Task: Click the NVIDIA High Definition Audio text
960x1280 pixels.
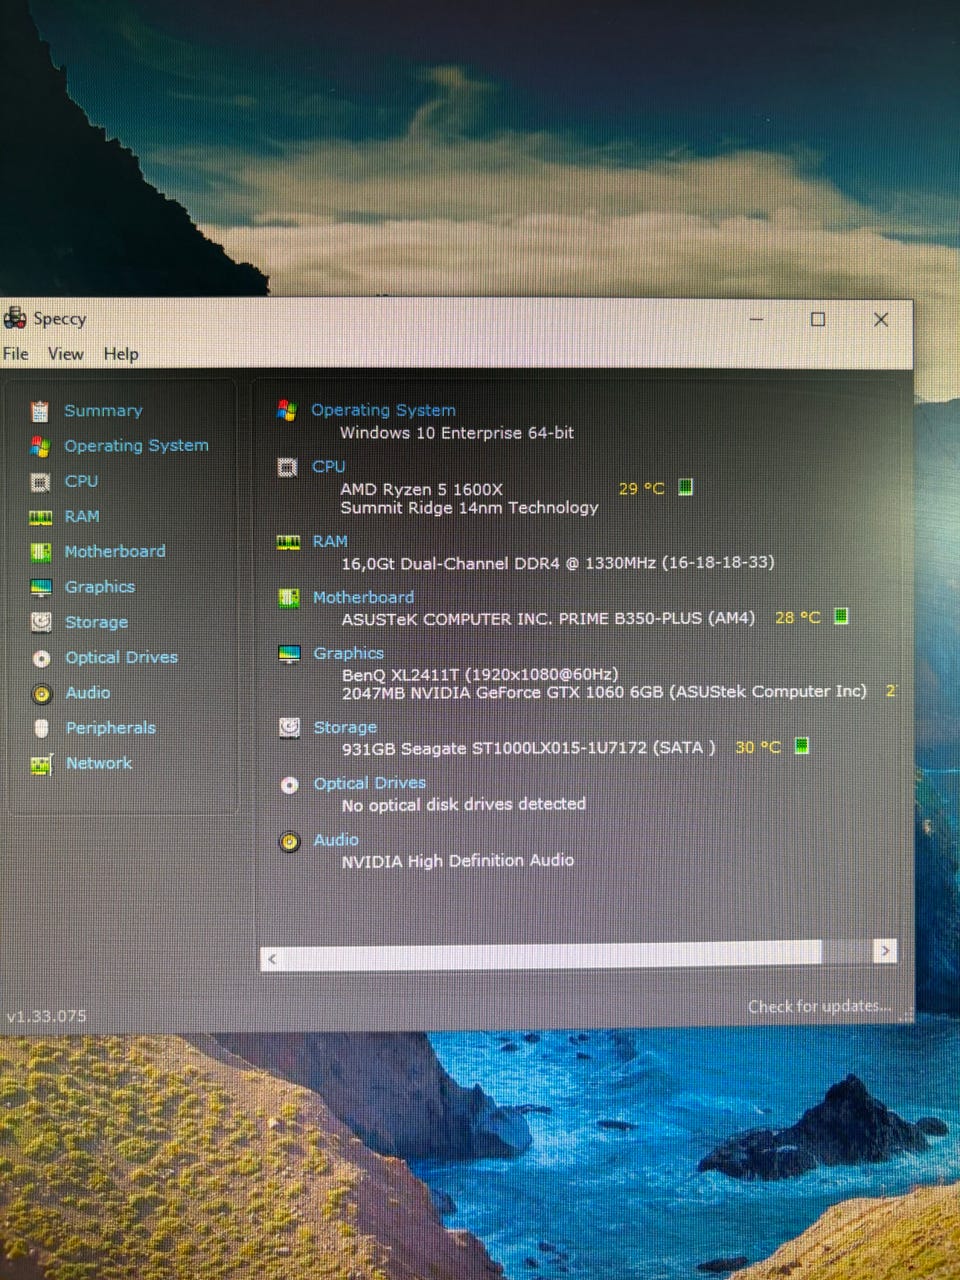Action: point(458,861)
